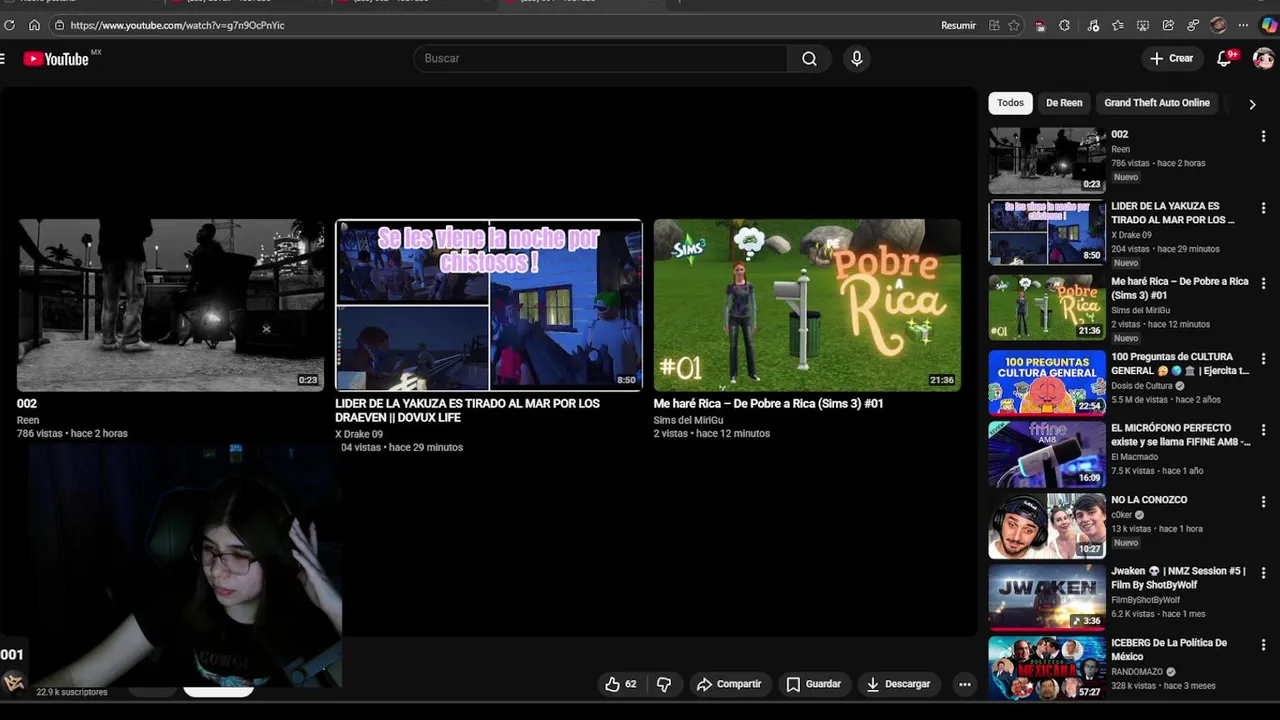Open options for Me haré Rica sidebar video
Viewport: 1280px width, 720px height.
(x=1263, y=283)
